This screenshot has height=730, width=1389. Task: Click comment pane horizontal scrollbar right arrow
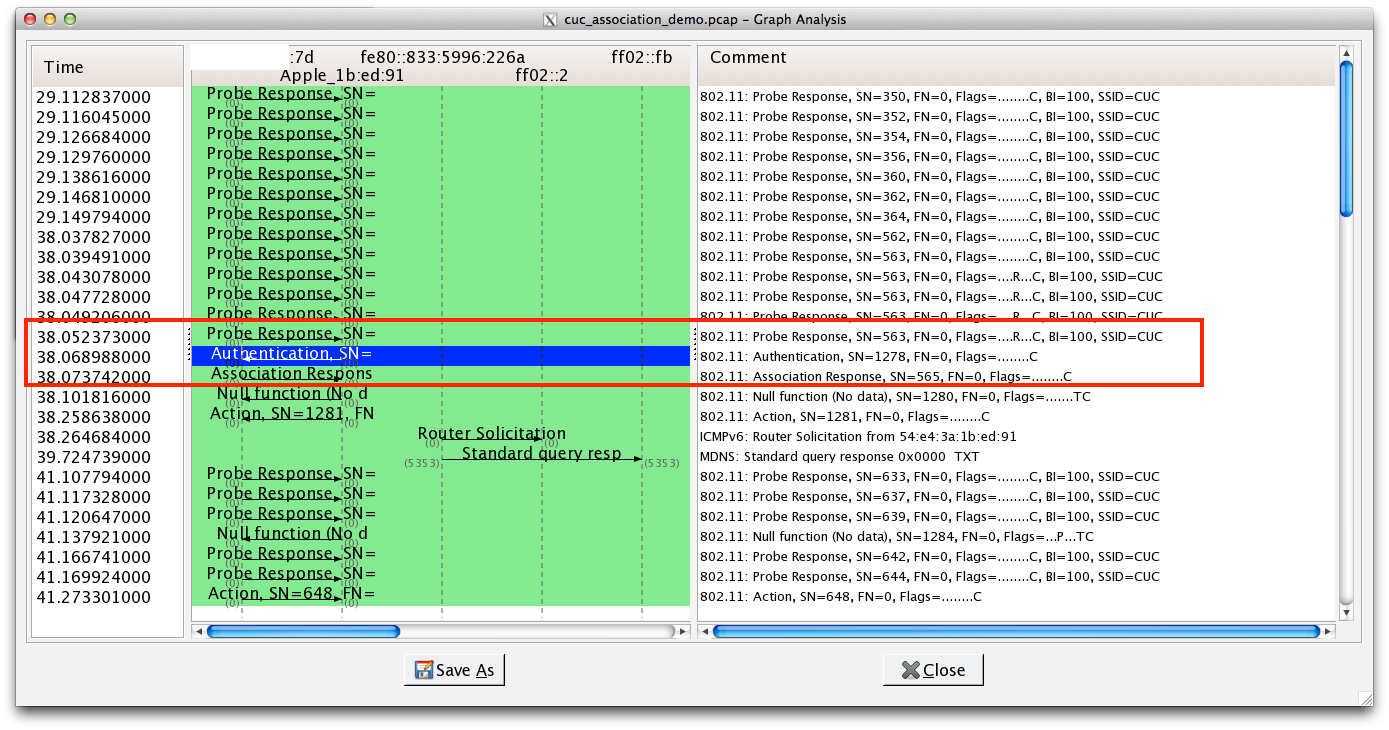click(1329, 631)
